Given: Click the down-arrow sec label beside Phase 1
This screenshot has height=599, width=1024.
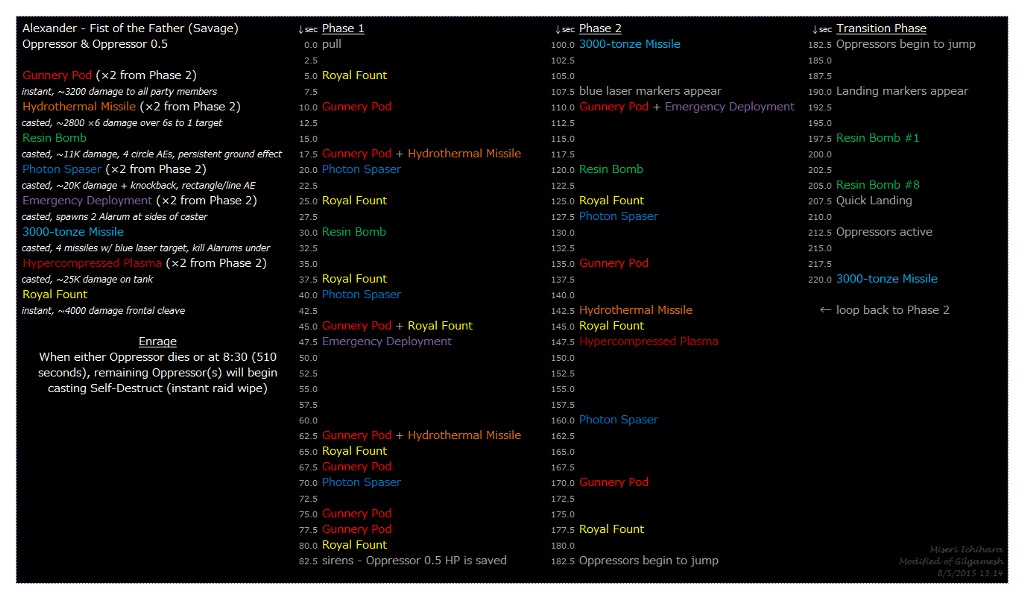Looking at the screenshot, I should 308,29.
